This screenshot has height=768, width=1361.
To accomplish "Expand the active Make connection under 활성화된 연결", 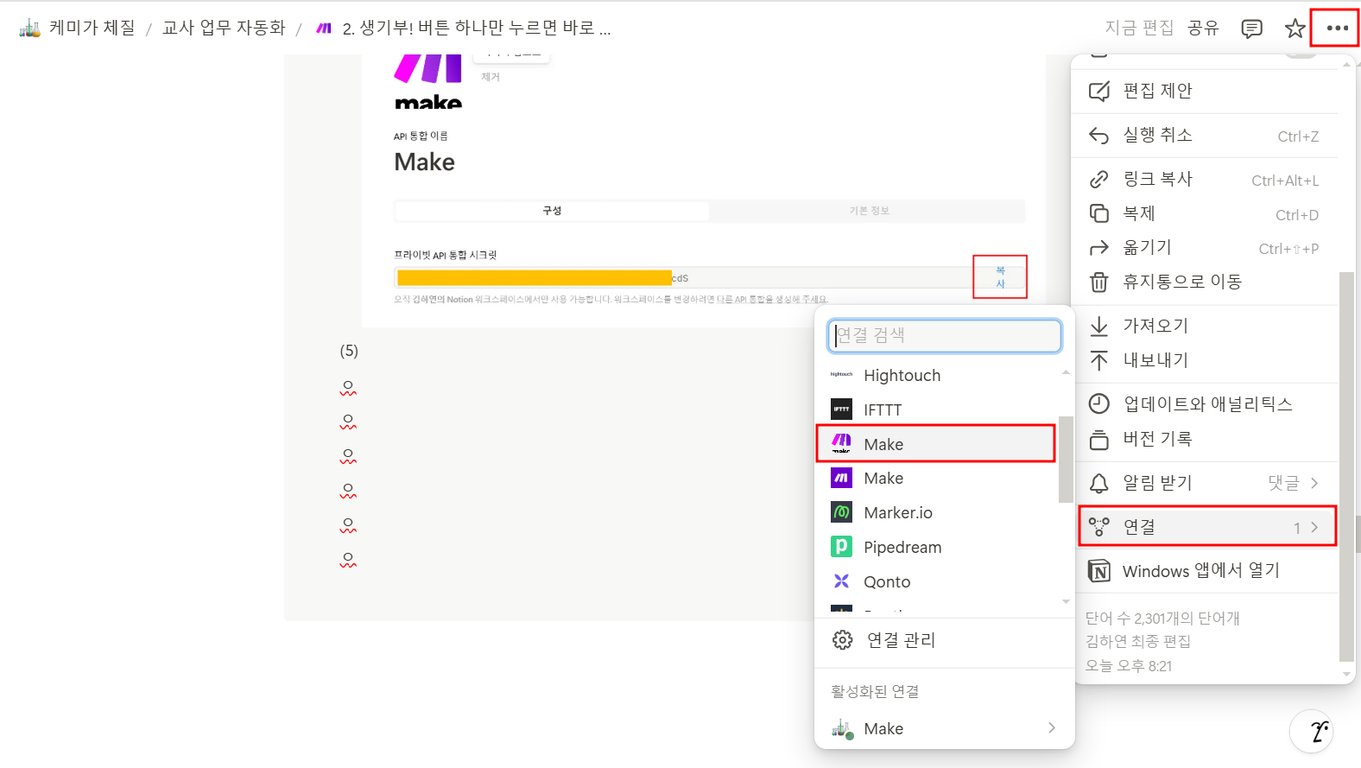I will point(945,729).
